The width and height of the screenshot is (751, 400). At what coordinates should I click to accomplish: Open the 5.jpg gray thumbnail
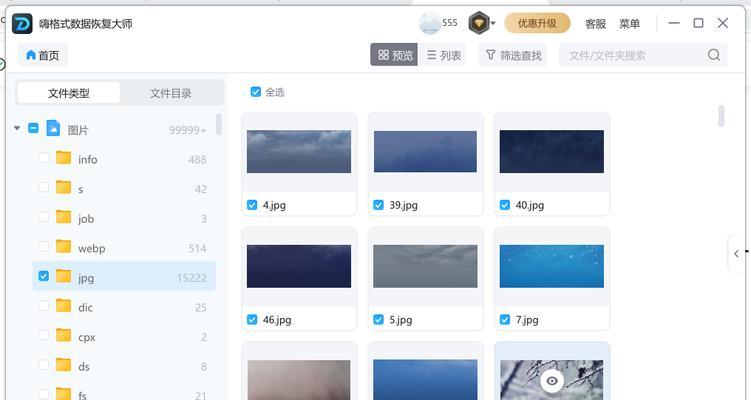(x=425, y=266)
